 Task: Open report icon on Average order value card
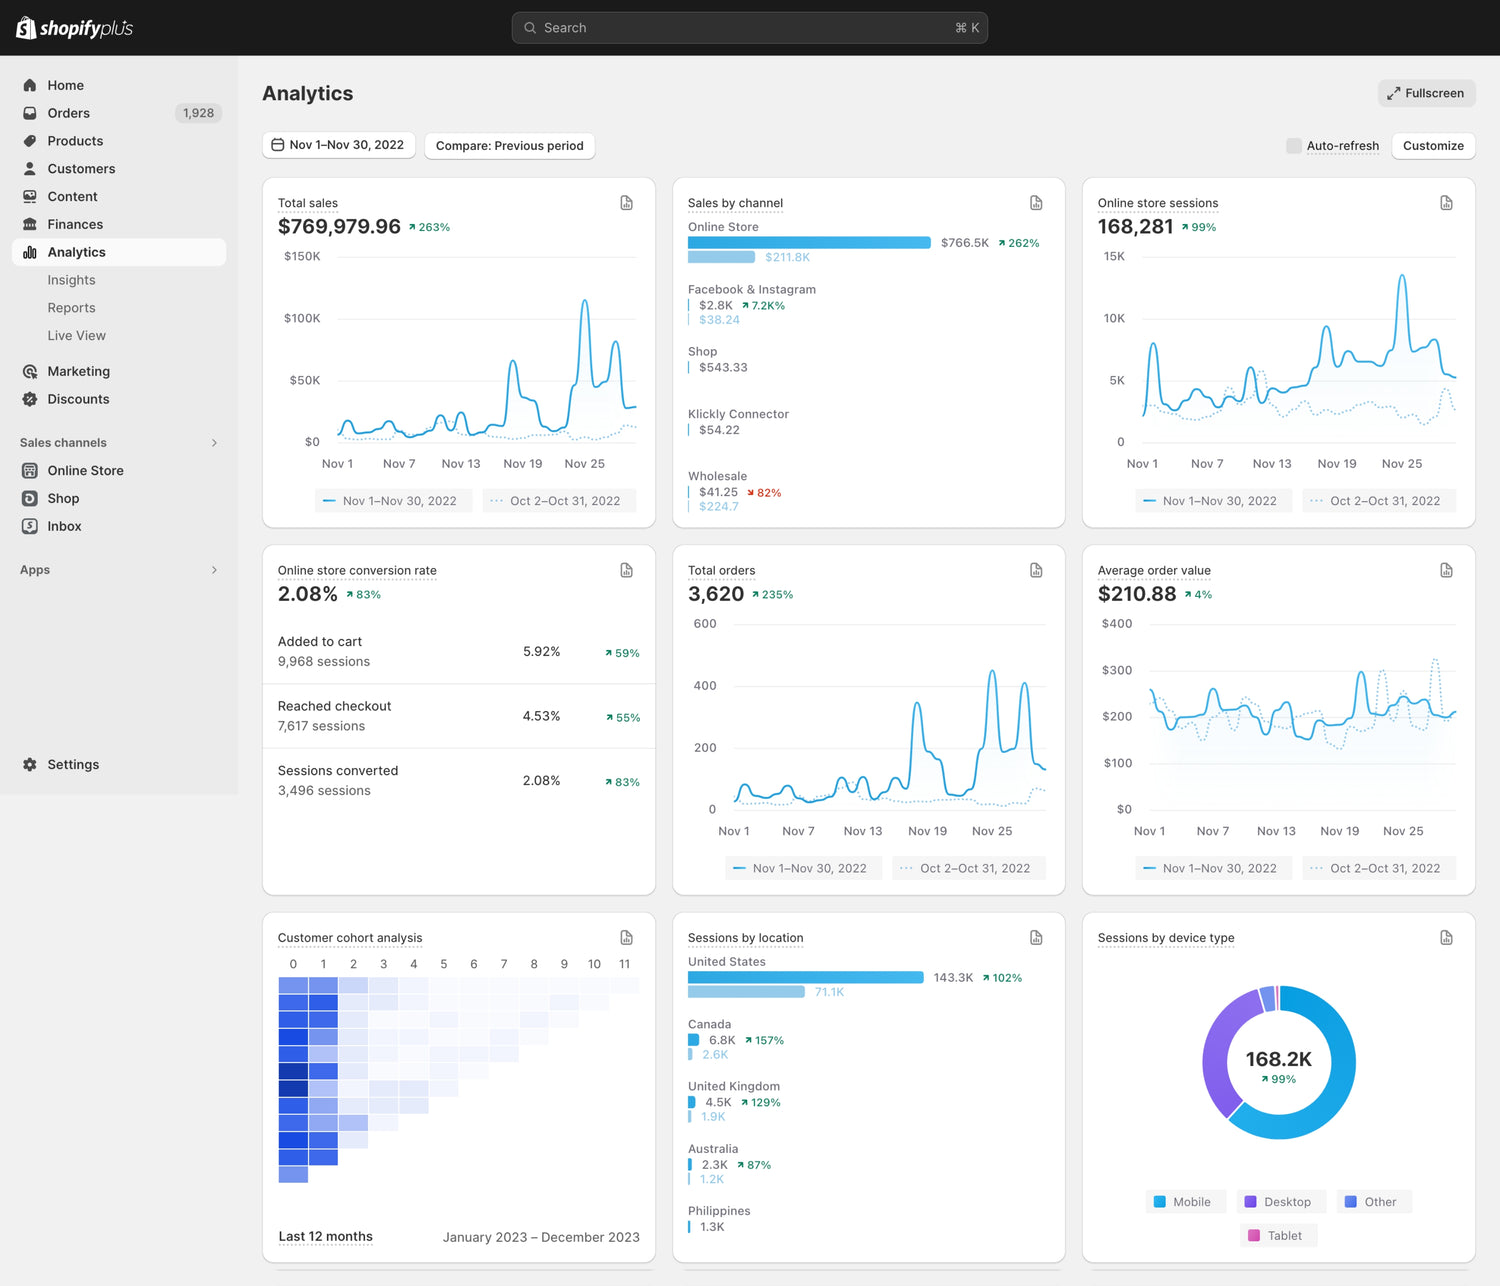click(1446, 570)
